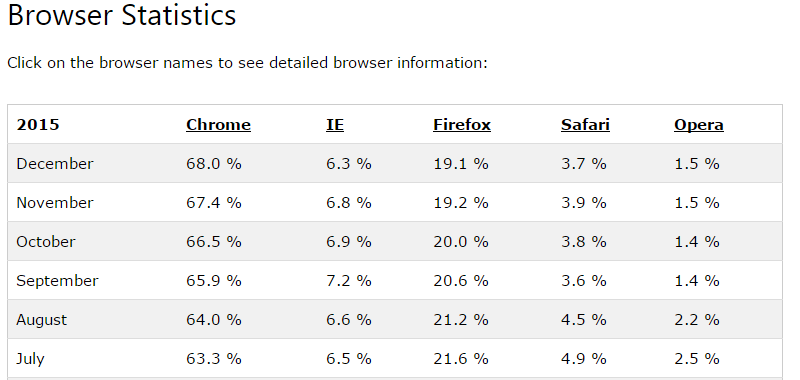800x380 pixels.
Task: Open the Chrome browser information link
Action: click(x=218, y=125)
